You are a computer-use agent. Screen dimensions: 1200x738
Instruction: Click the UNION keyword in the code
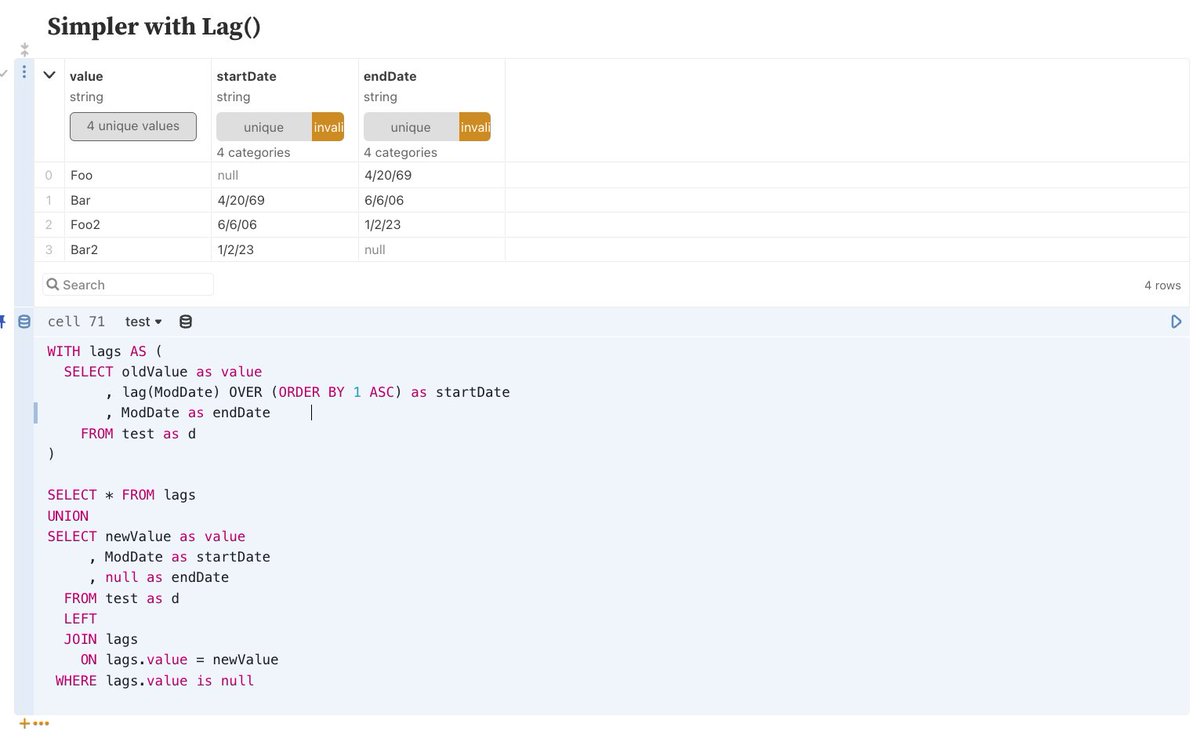(68, 516)
